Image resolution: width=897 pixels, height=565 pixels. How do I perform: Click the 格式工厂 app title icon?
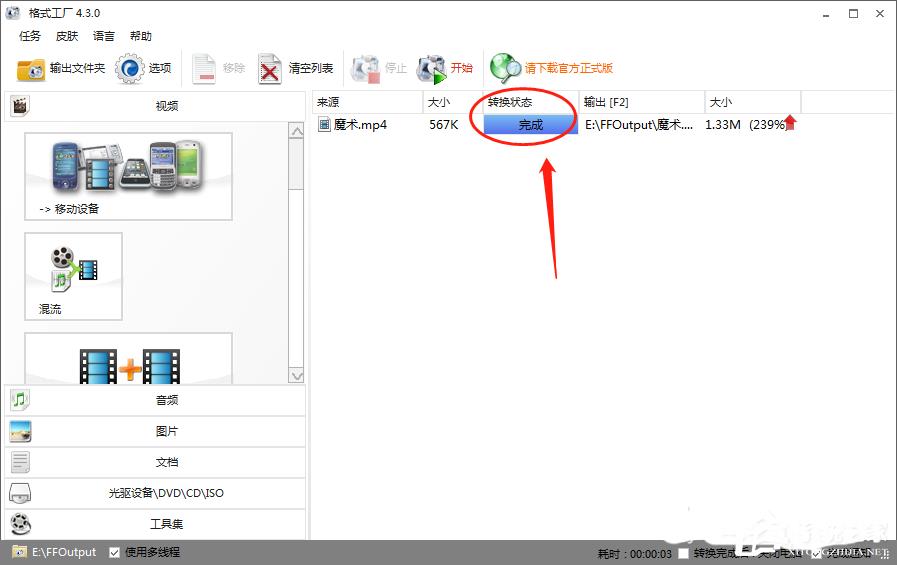coord(13,13)
